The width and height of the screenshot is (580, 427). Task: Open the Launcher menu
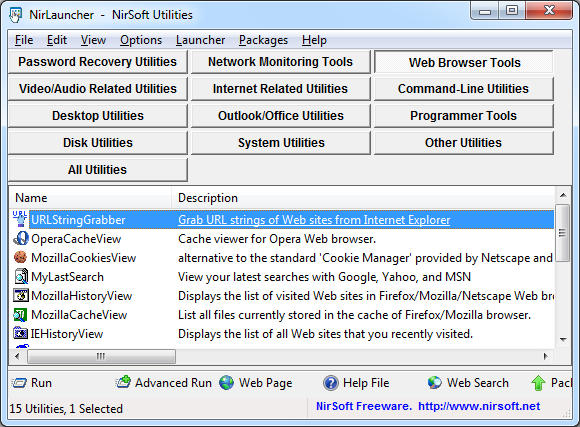pos(200,40)
